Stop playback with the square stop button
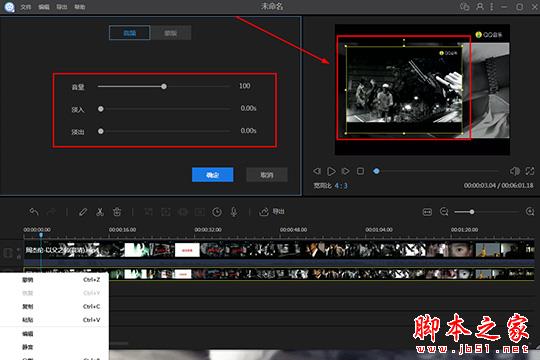Screen dimensions: 540x360 click(x=360, y=171)
